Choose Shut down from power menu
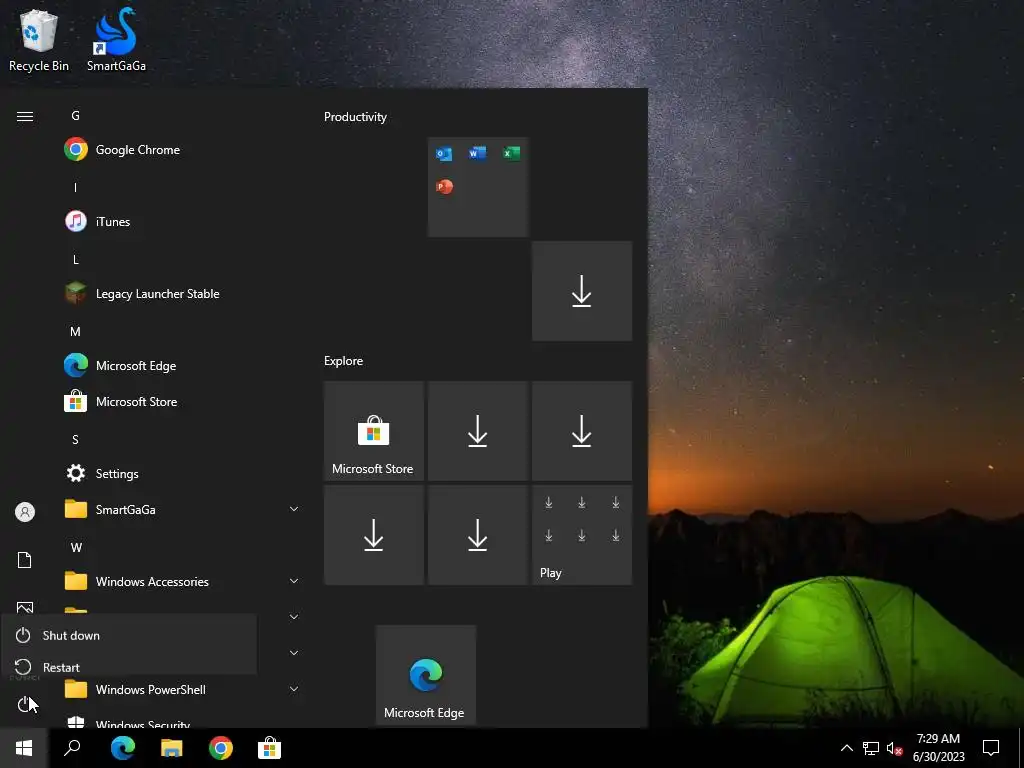1024x768 pixels. [129, 635]
